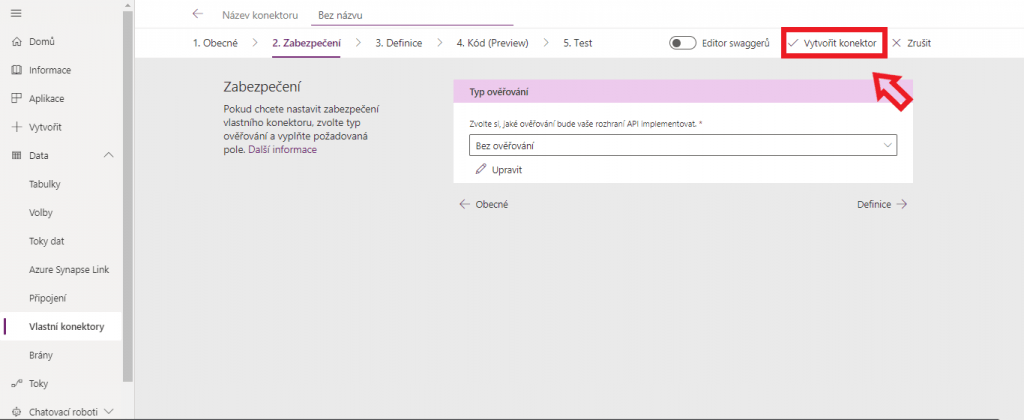Go to the 1. Obecné step
This screenshot has width=1024, height=420.
coord(215,43)
